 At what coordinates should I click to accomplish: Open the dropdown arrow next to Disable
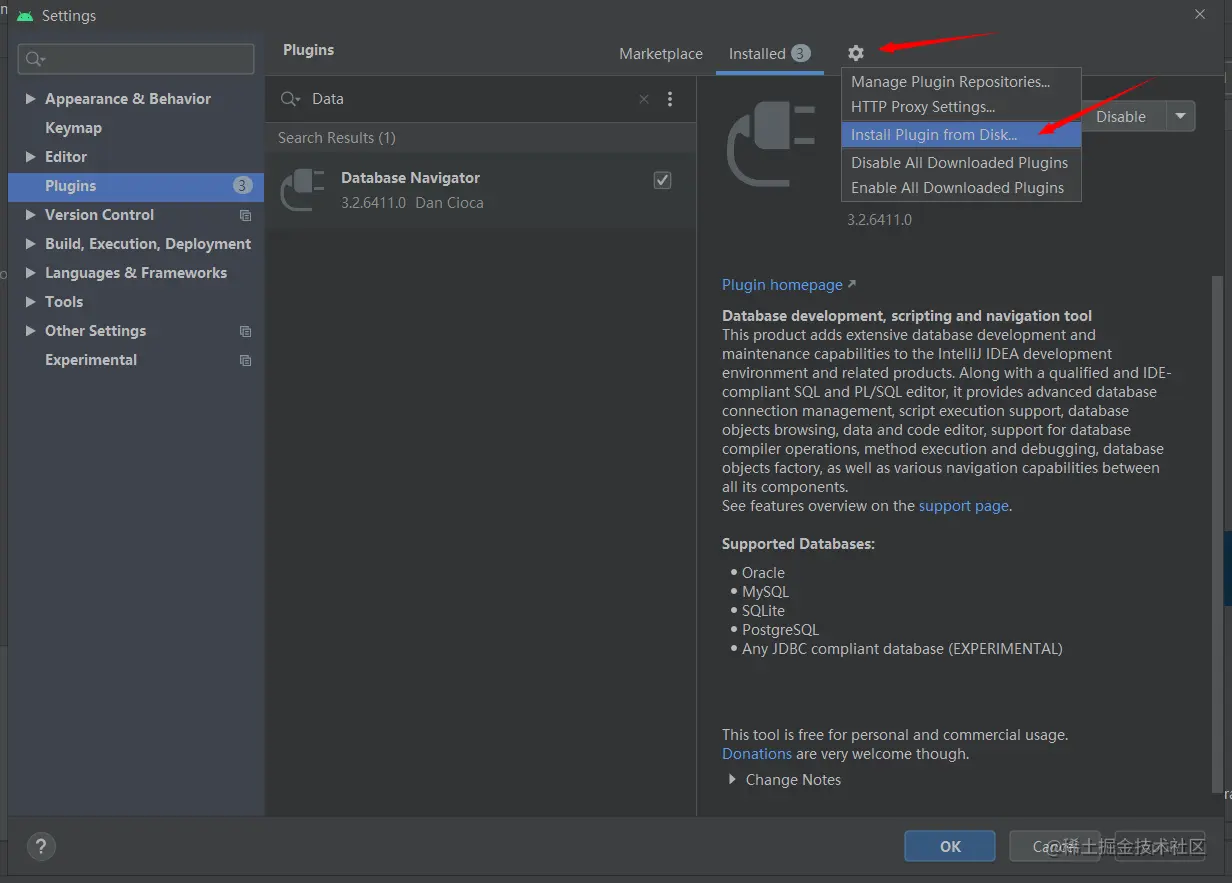pyautogui.click(x=1181, y=116)
